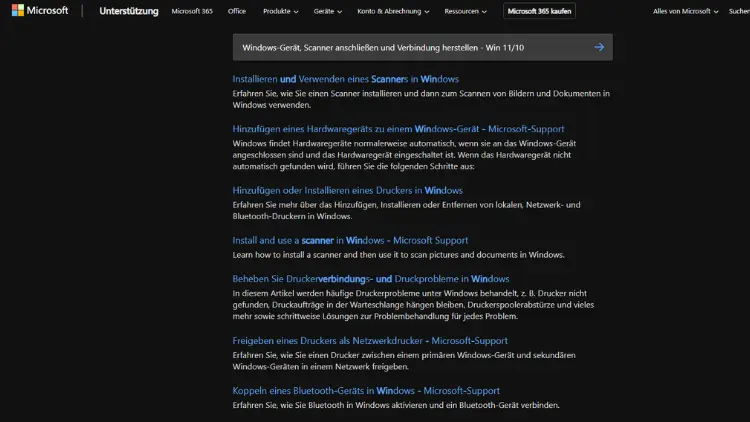This screenshot has height=422, width=750.
Task: Open Hinzufügen oder Installieren eines Druckers link
Action: pyautogui.click(x=347, y=190)
